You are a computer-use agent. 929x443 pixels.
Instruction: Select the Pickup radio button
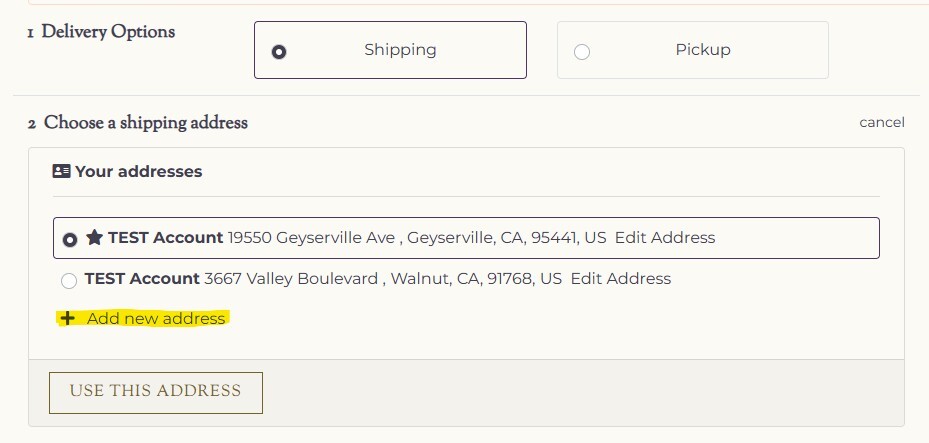(582, 52)
